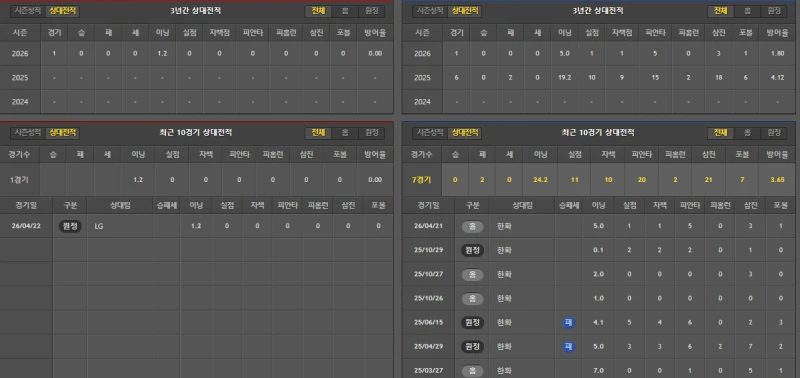The image size is (800, 378).
Task: Click the 1경기 summary cell
Action: point(19,180)
